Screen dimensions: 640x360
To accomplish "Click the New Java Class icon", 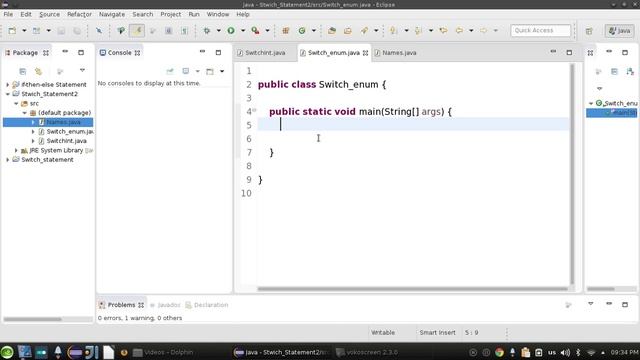I will pyautogui.click(x=302, y=31).
